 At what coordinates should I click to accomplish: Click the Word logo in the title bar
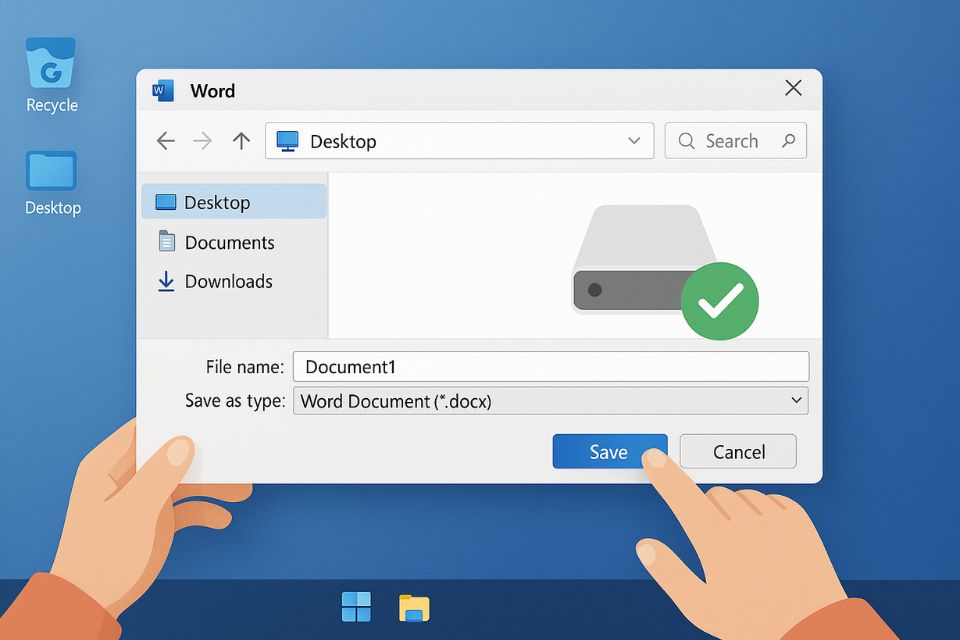click(162, 90)
